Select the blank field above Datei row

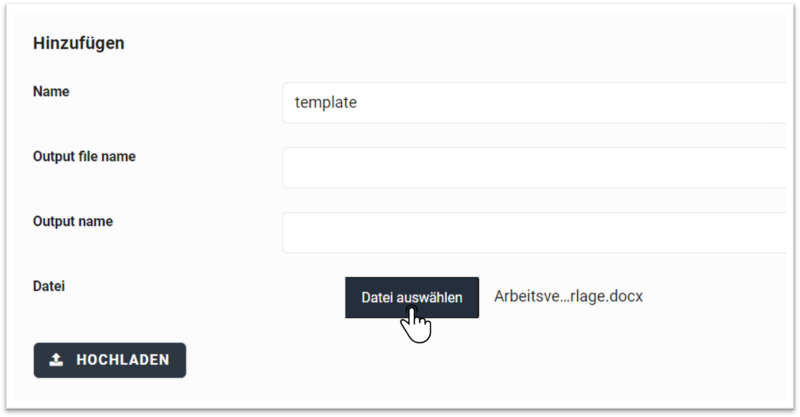tap(534, 232)
